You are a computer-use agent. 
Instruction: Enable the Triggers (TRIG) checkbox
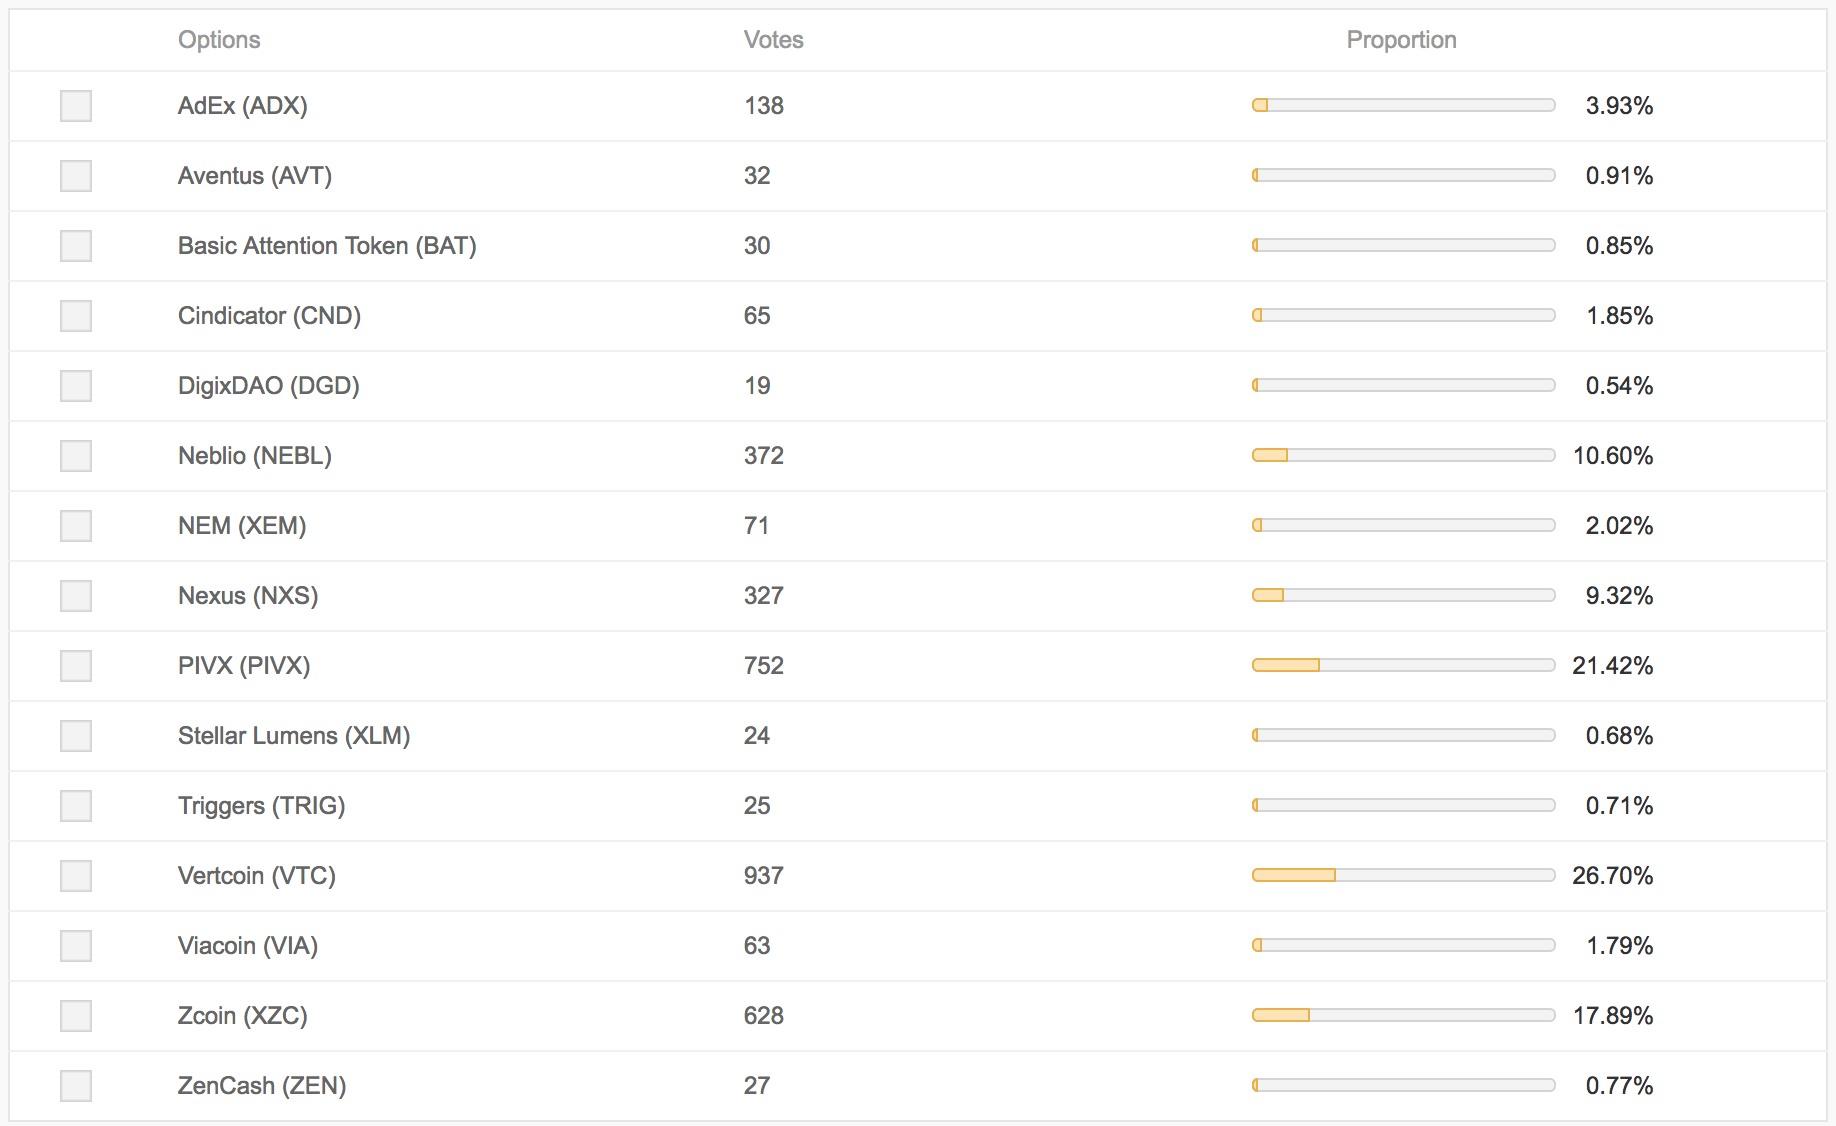click(x=76, y=806)
